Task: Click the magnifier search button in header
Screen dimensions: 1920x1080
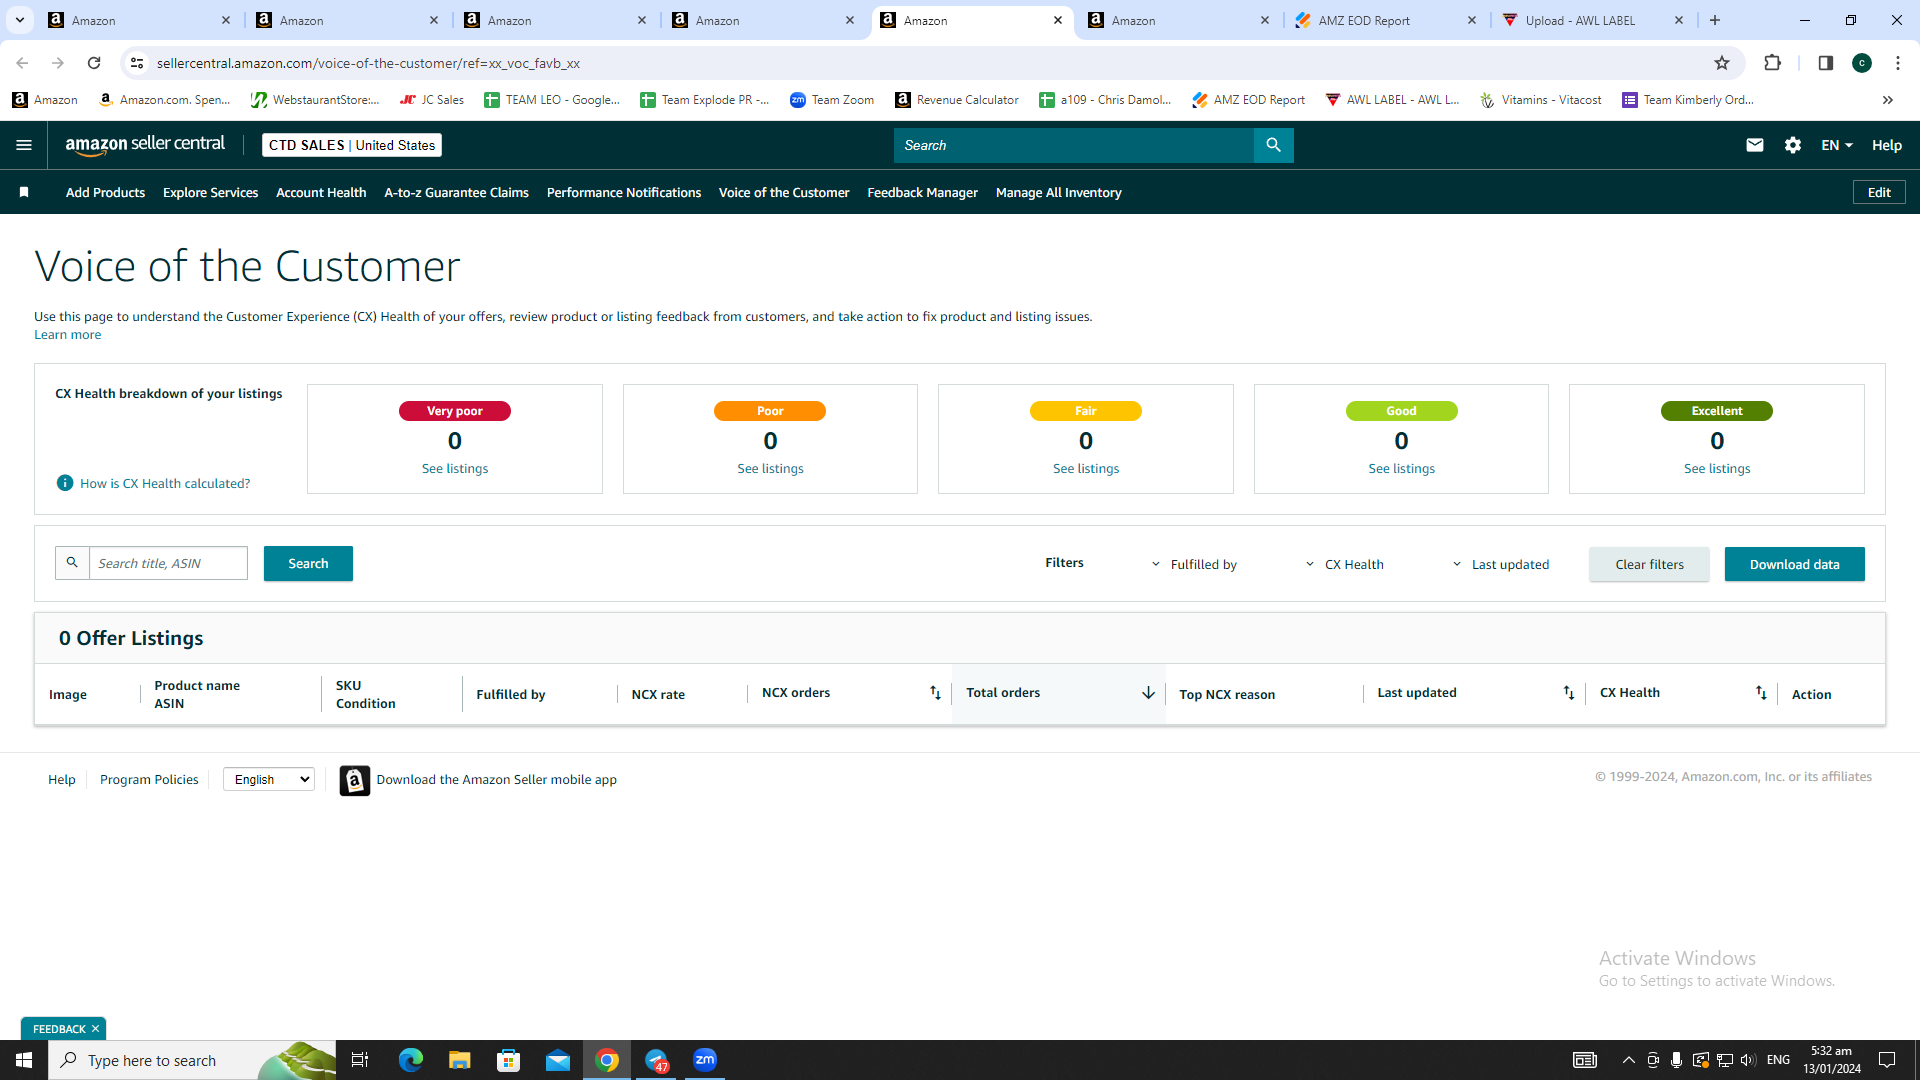Action: click(x=1273, y=145)
